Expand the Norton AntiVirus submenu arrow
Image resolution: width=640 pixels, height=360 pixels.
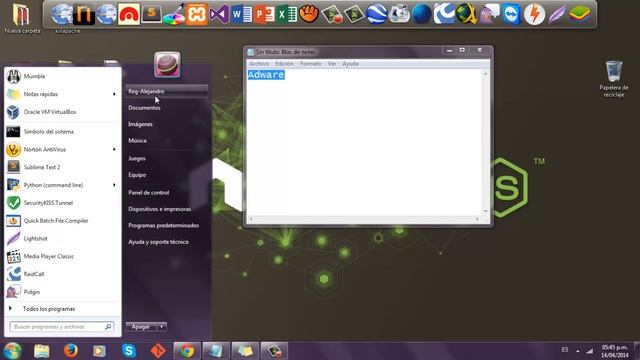coord(114,149)
